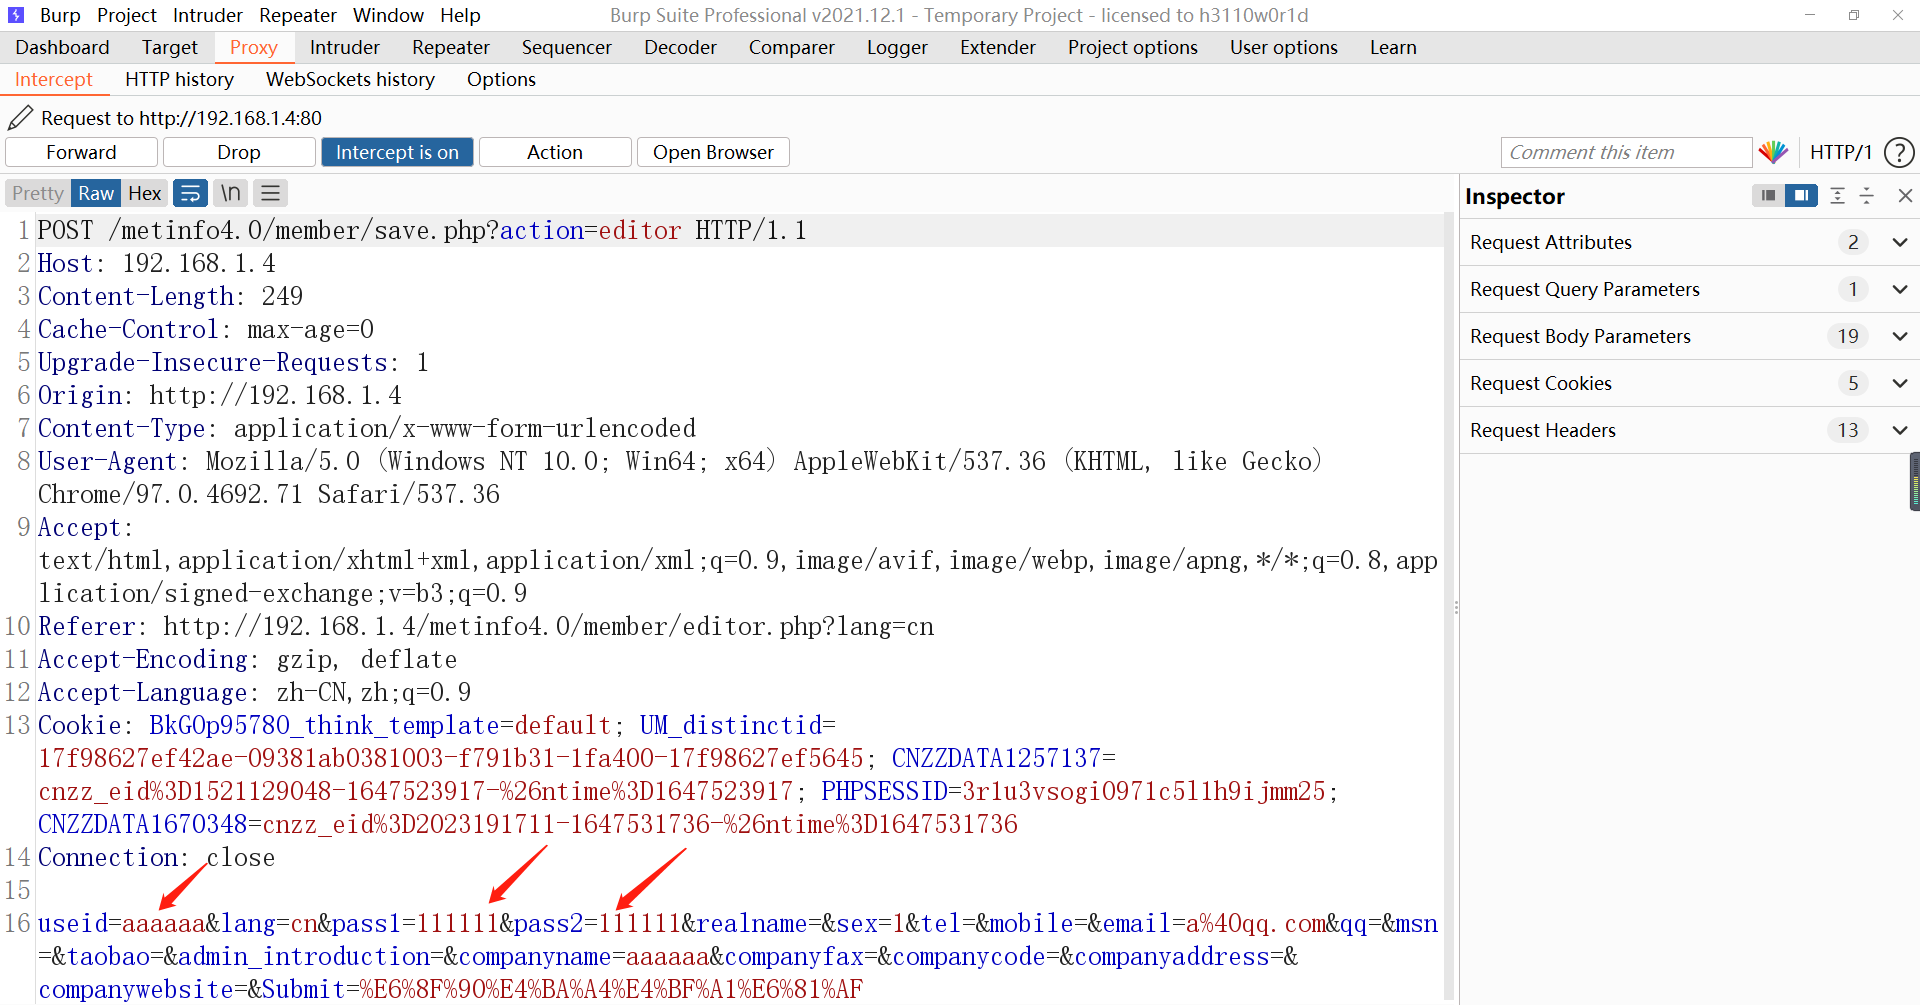Switch to the Repeater tool tab
This screenshot has height=1005, width=1920.
(451, 47)
